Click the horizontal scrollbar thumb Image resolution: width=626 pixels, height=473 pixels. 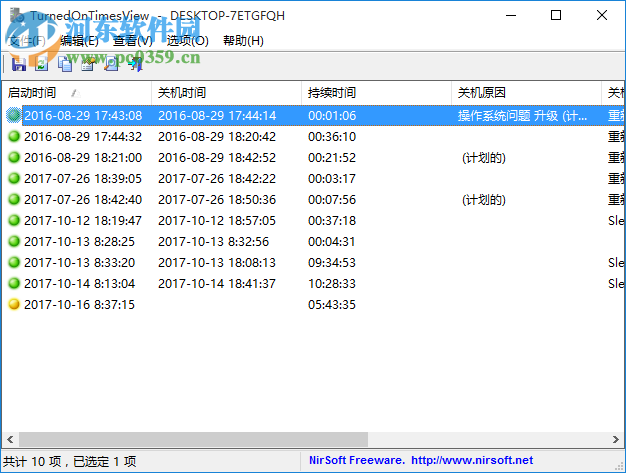(x=193, y=439)
